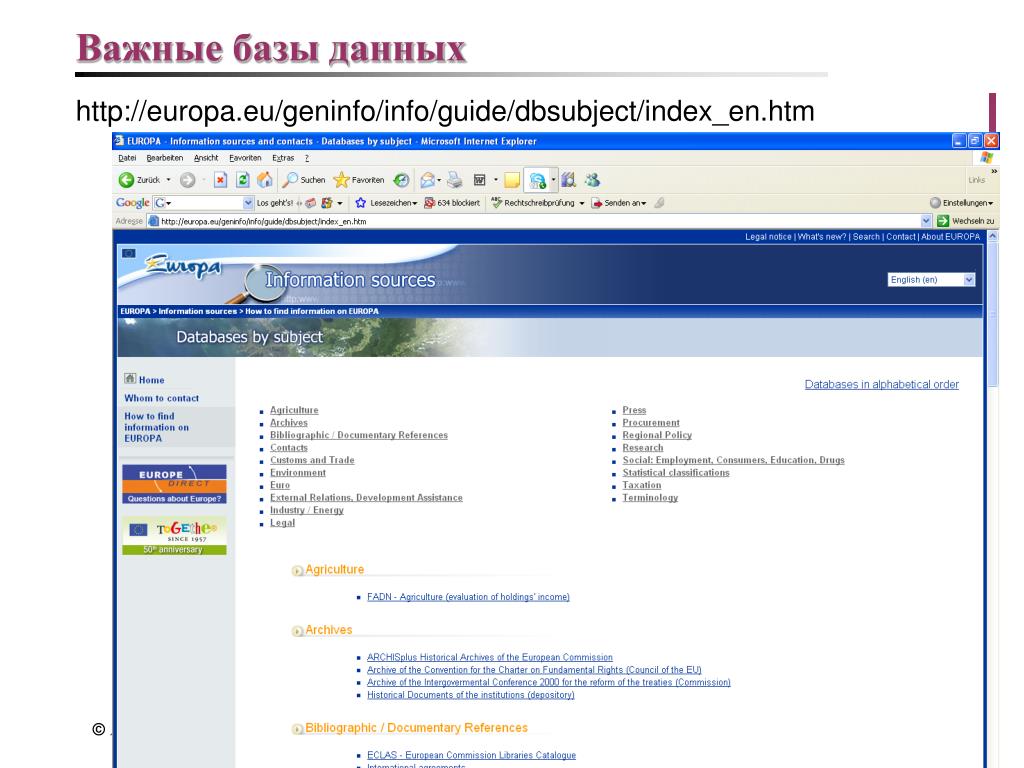The height and width of the screenshot is (768, 1024).
Task: Open ARCHISplus Historical Archives link
Action: (x=490, y=657)
